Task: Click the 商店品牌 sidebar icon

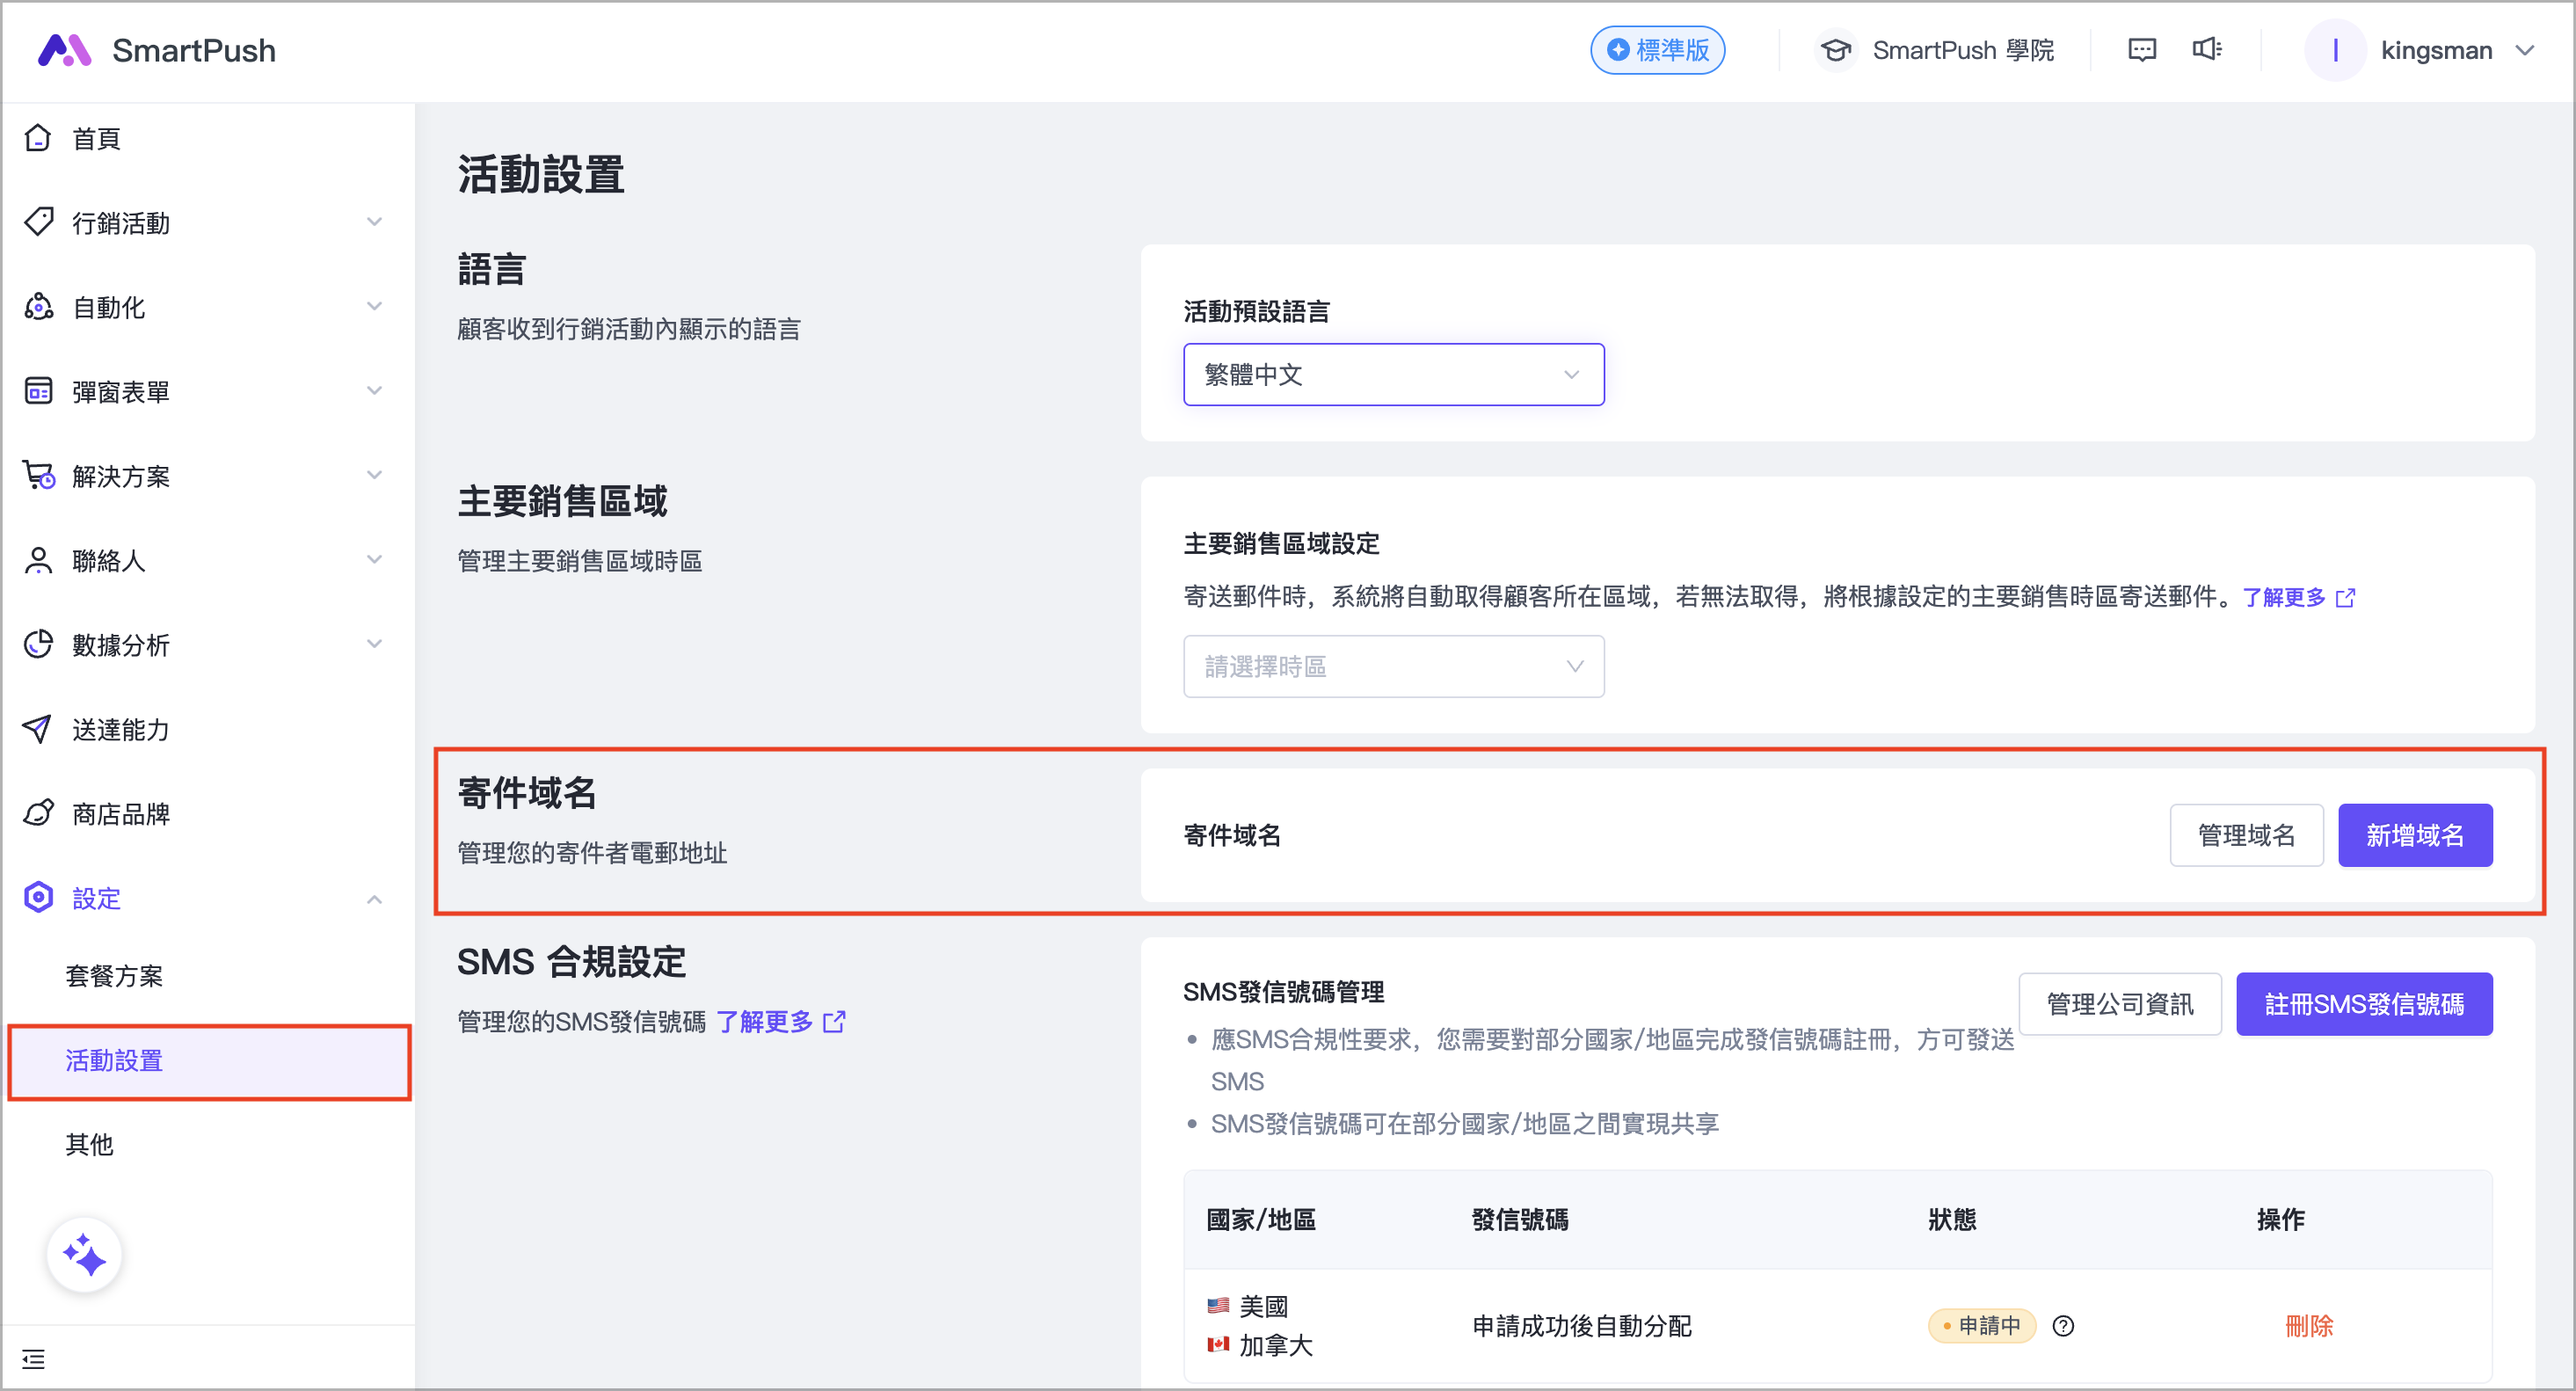Action: click(x=38, y=813)
